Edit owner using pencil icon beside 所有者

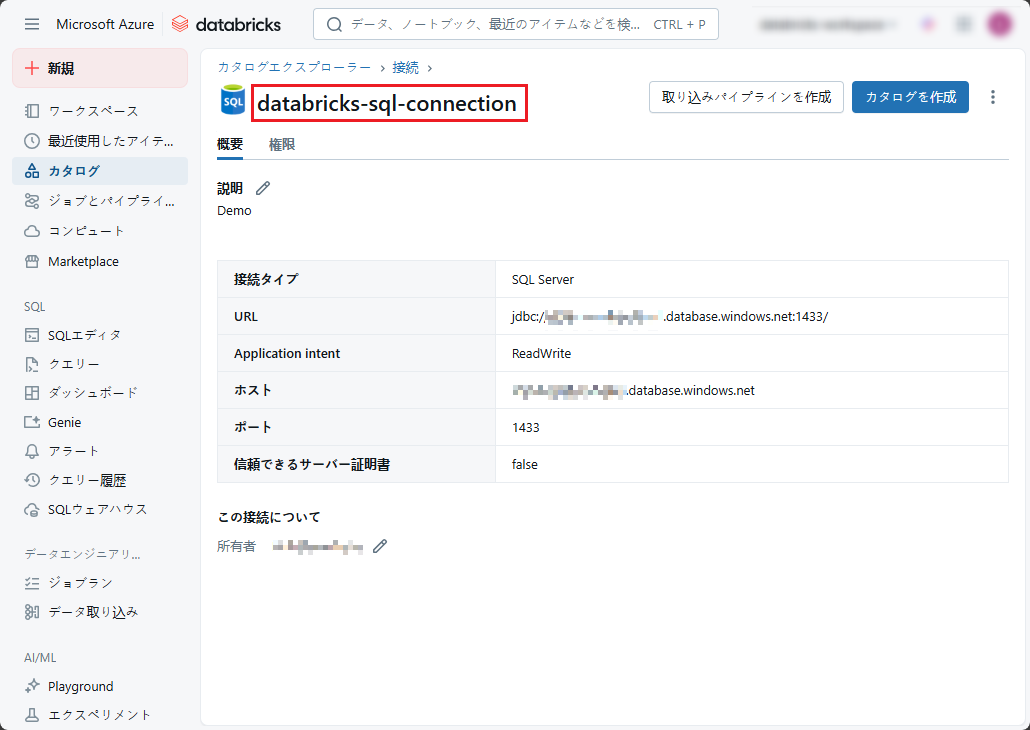380,546
